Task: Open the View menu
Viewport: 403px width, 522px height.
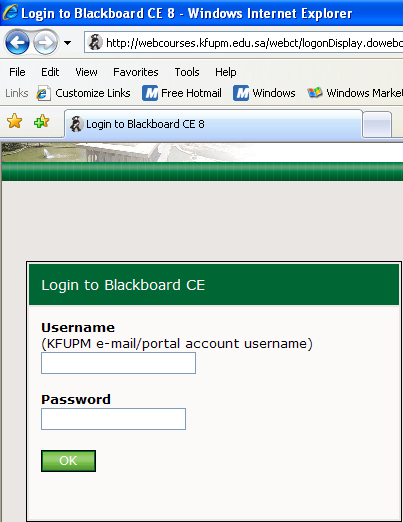Action: [x=86, y=72]
